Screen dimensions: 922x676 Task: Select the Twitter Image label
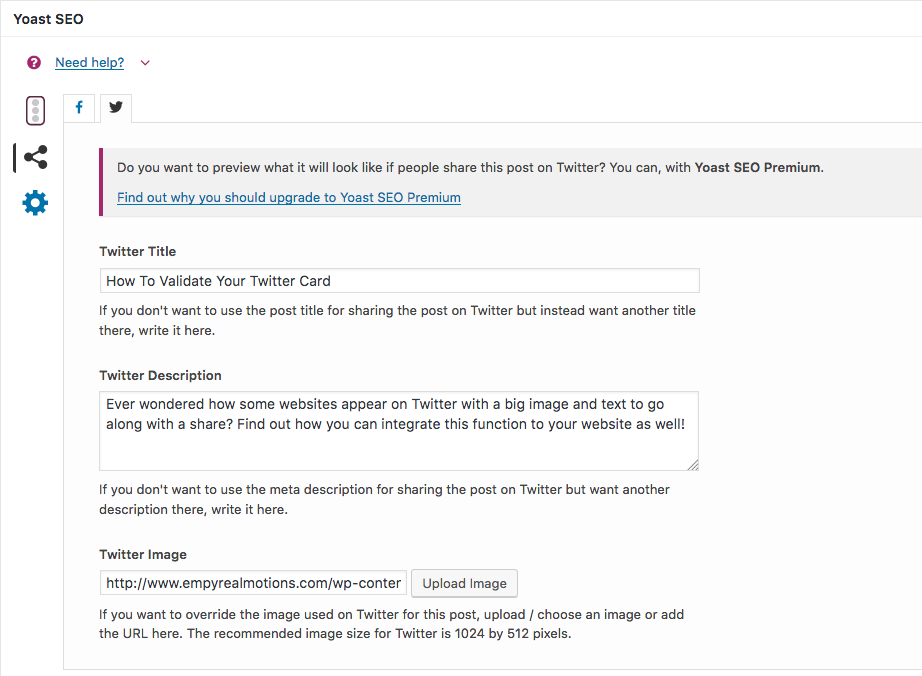click(143, 554)
